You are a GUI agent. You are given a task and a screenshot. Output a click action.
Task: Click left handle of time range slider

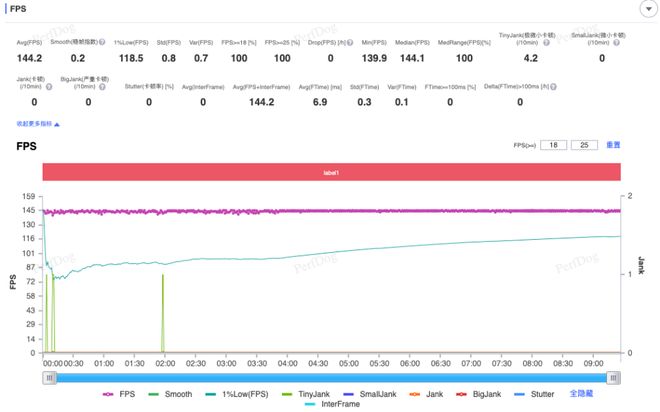pyautogui.click(x=47, y=377)
